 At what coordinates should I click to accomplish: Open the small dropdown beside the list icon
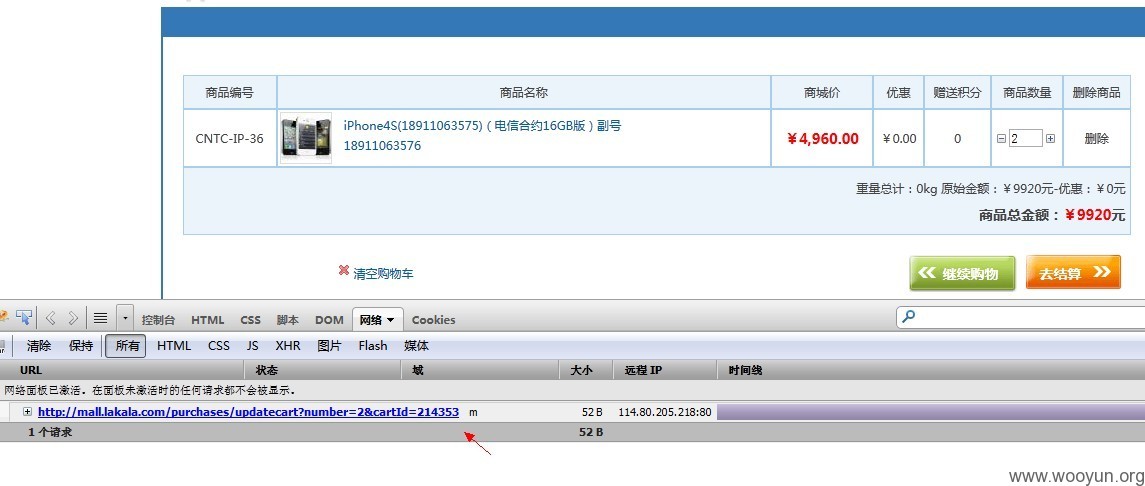coord(125,318)
